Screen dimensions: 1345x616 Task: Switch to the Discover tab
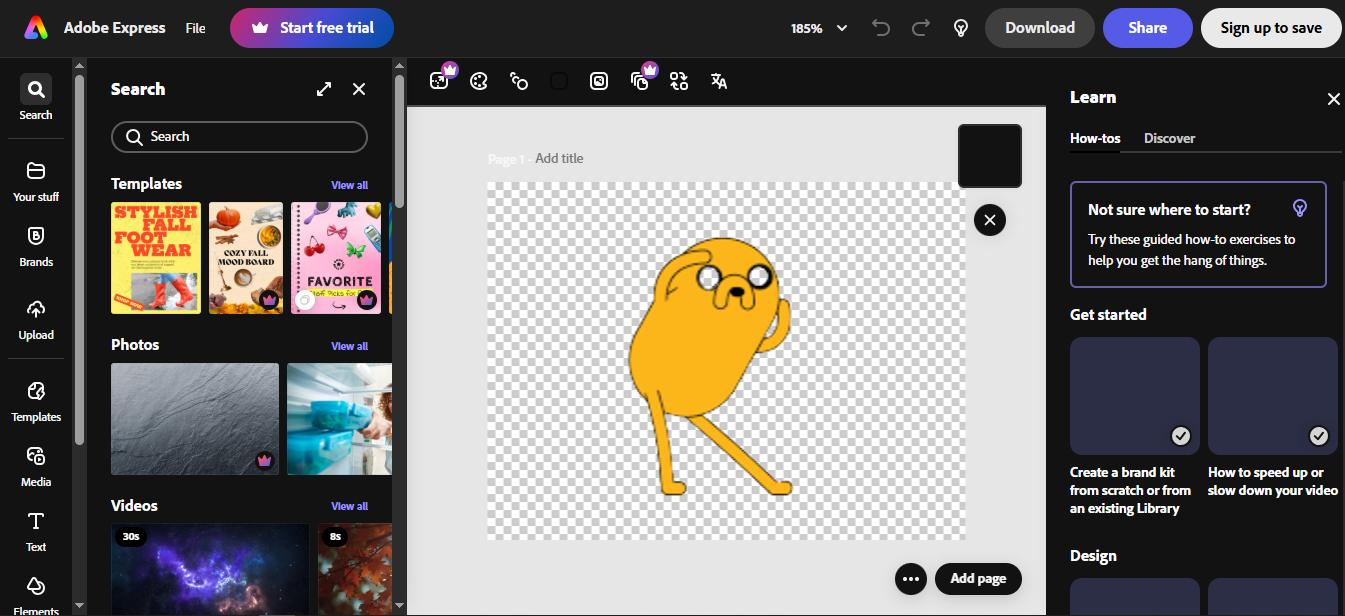tap(1169, 138)
